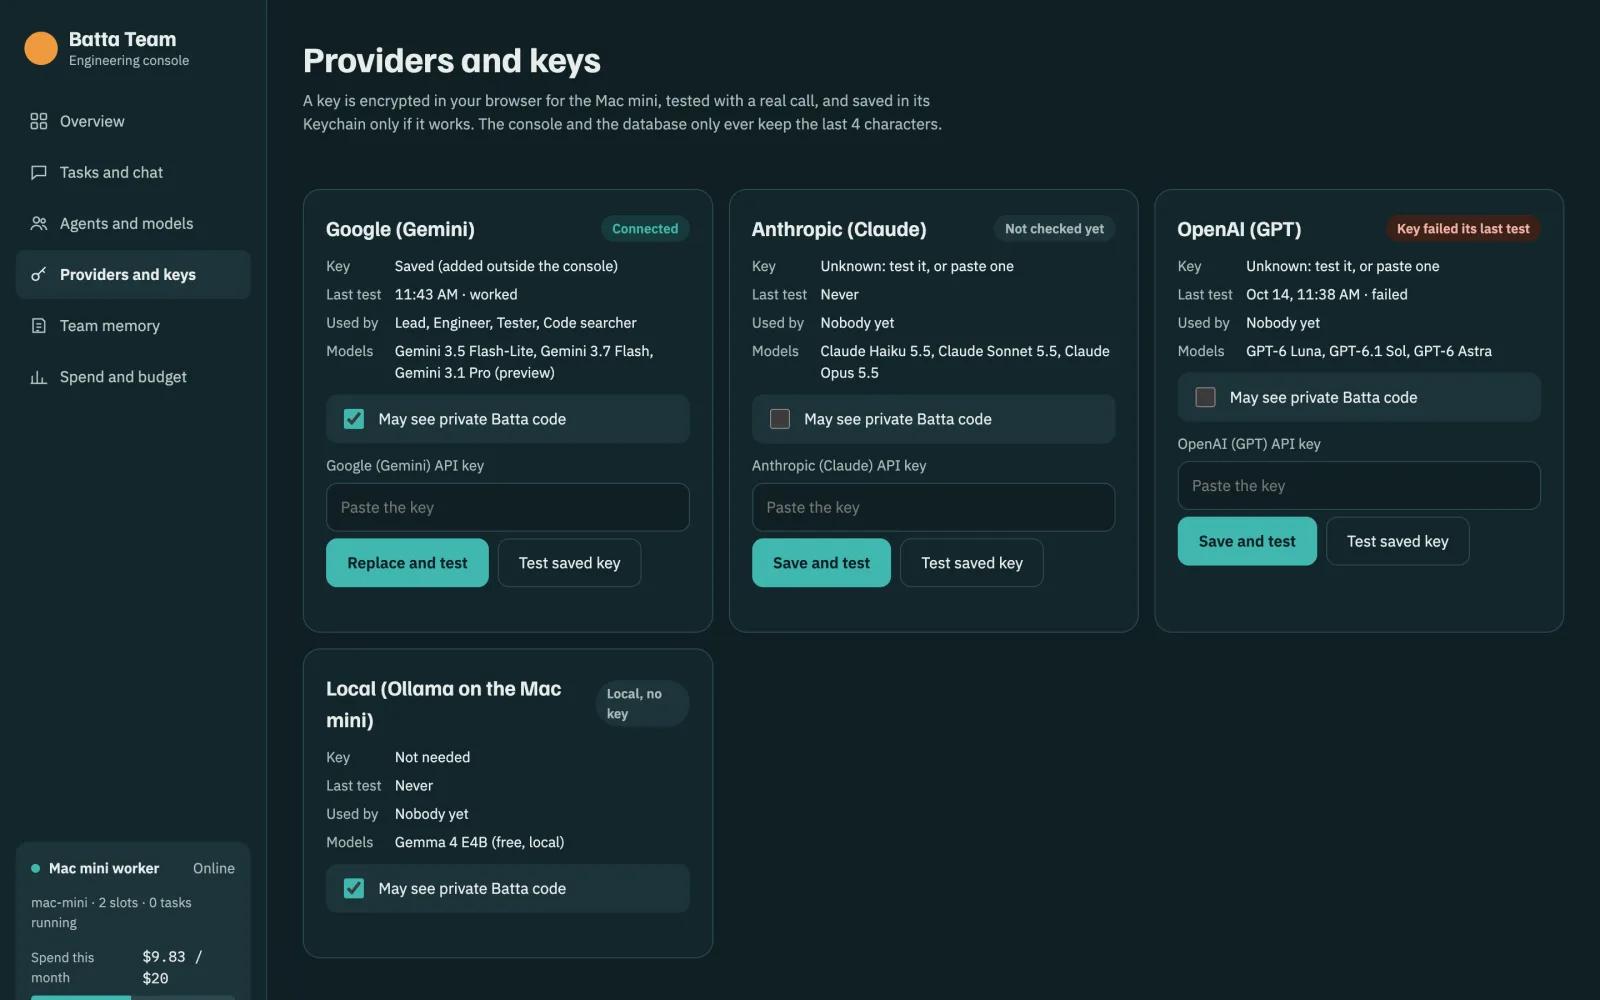1600x1000 pixels.
Task: Test saved key for Anthropic Claude
Action: point(972,563)
